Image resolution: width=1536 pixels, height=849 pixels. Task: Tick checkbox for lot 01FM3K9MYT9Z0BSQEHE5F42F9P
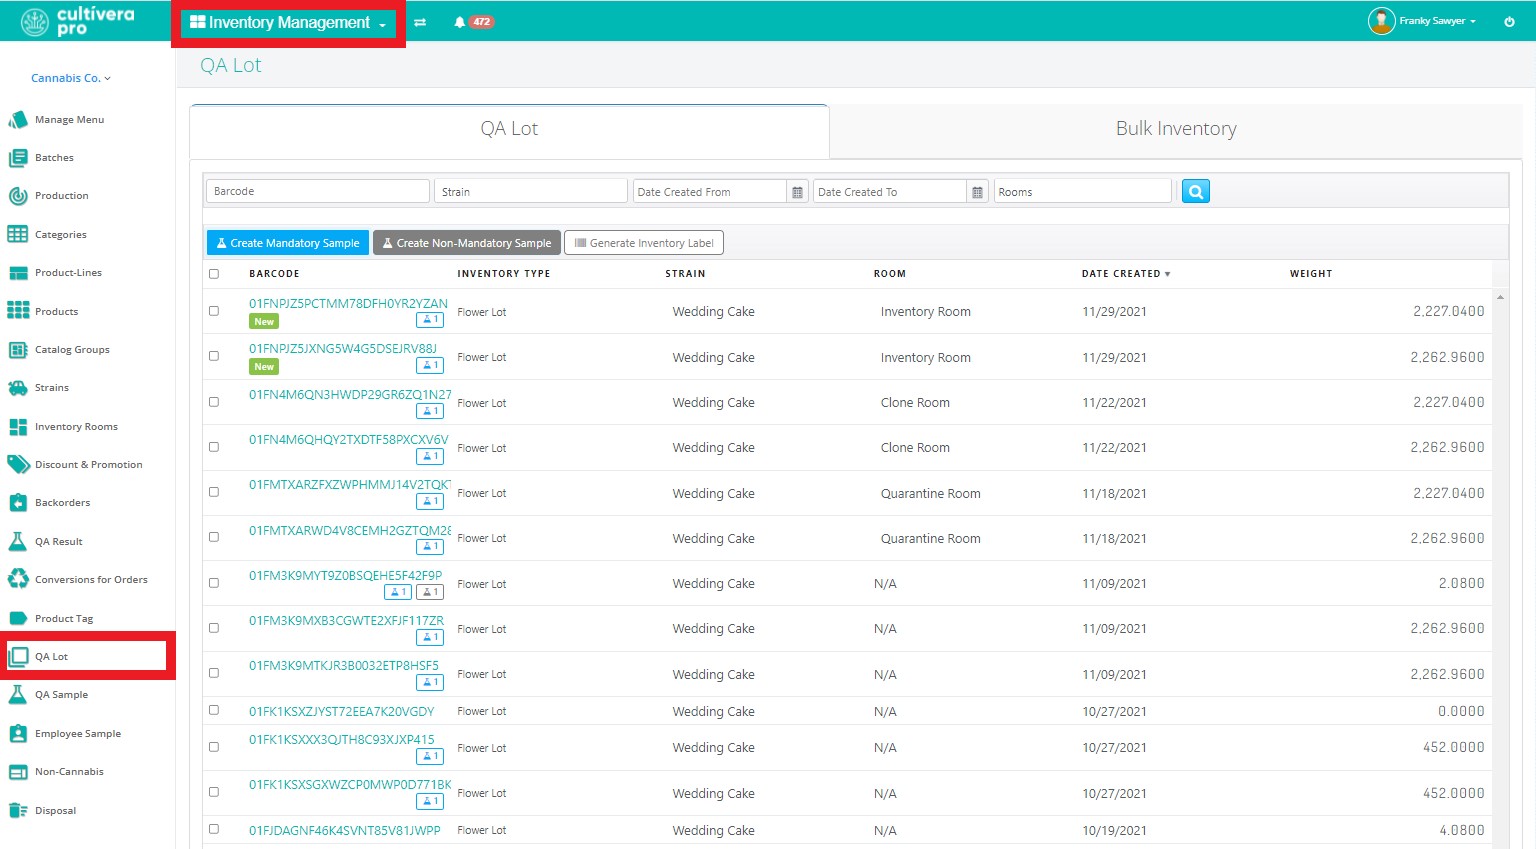click(214, 583)
